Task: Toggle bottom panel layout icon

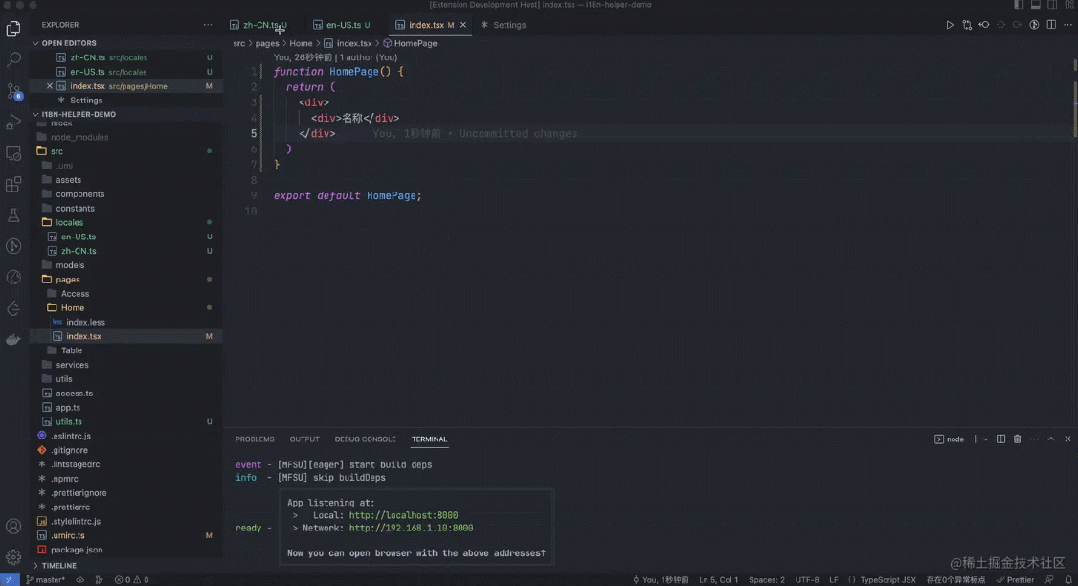Action: tap(1035, 5)
